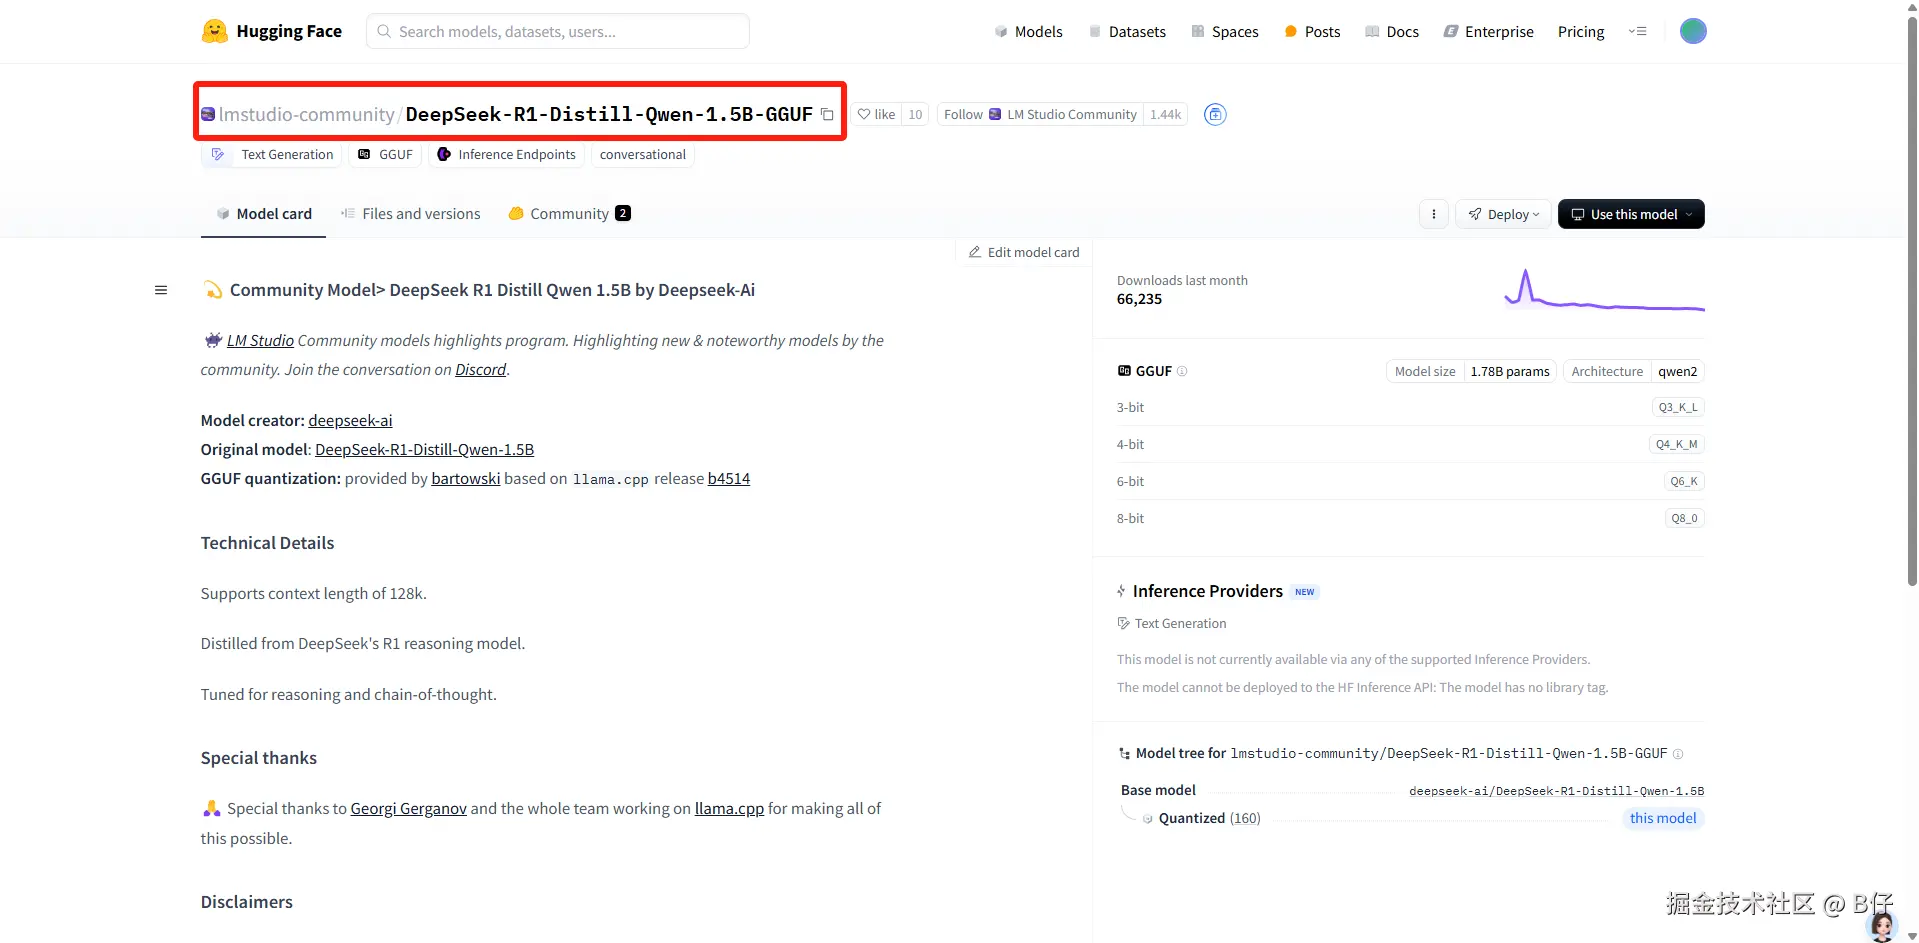Click the Technical Details heading

coord(267,543)
